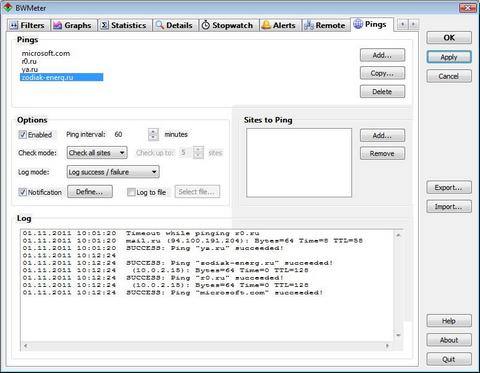Click Add in the Pings section
The width and height of the screenshot is (480, 373).
click(x=382, y=55)
